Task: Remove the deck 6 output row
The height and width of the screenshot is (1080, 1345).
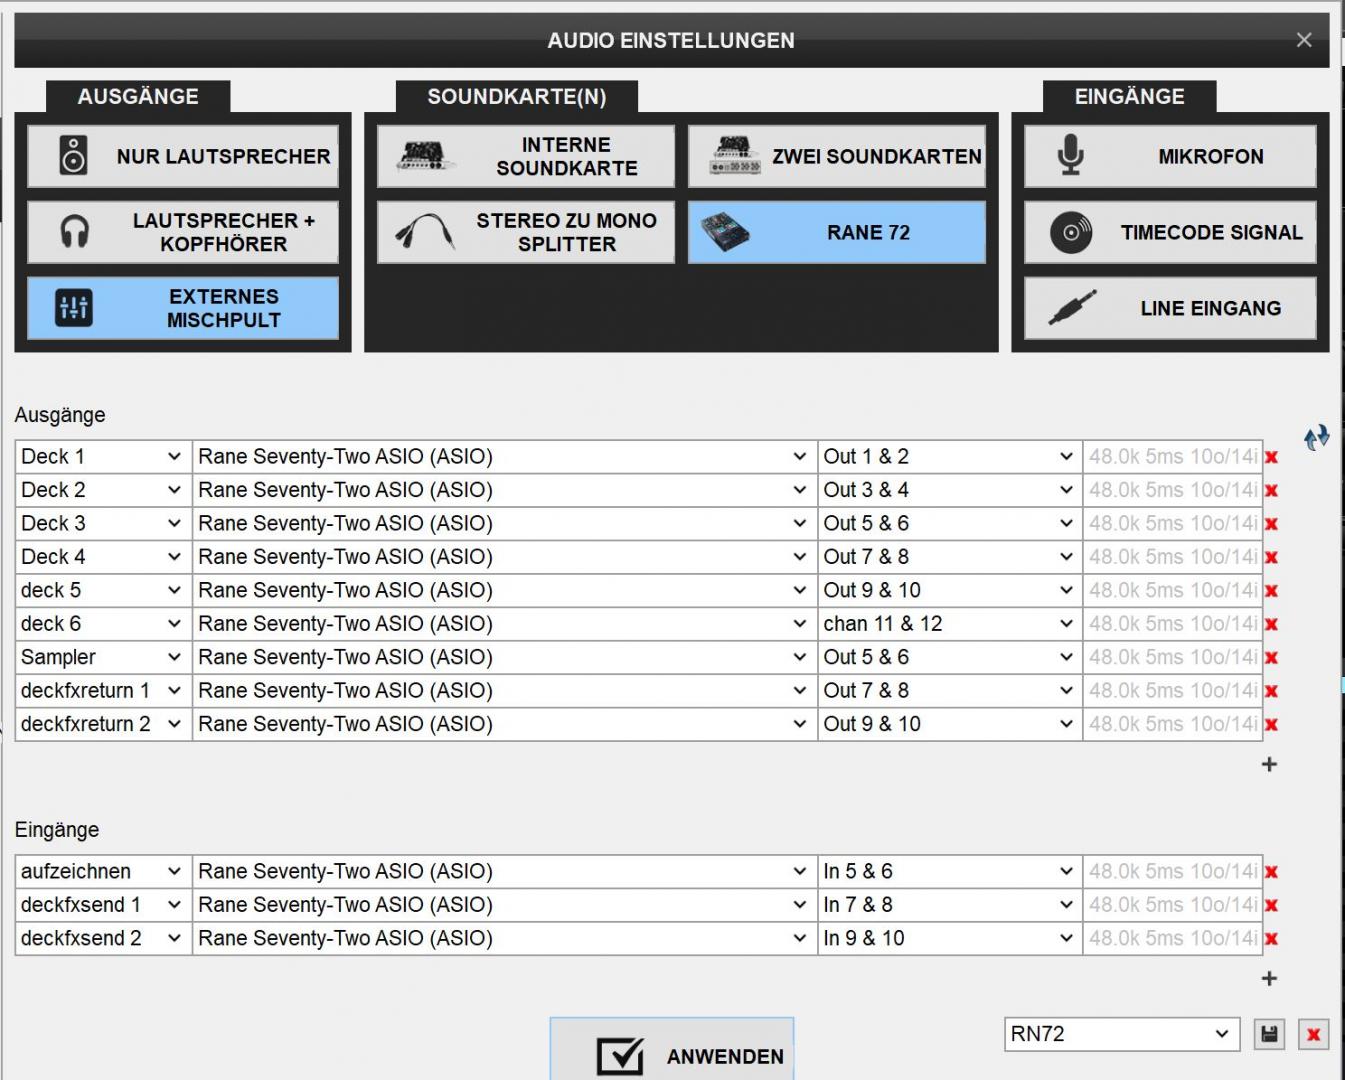Action: tap(1272, 624)
